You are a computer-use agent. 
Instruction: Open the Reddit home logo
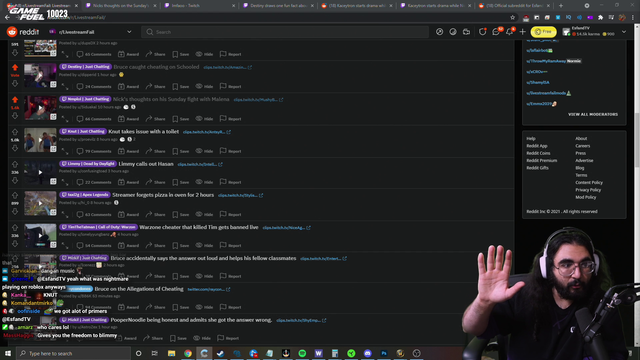click(x=23, y=32)
